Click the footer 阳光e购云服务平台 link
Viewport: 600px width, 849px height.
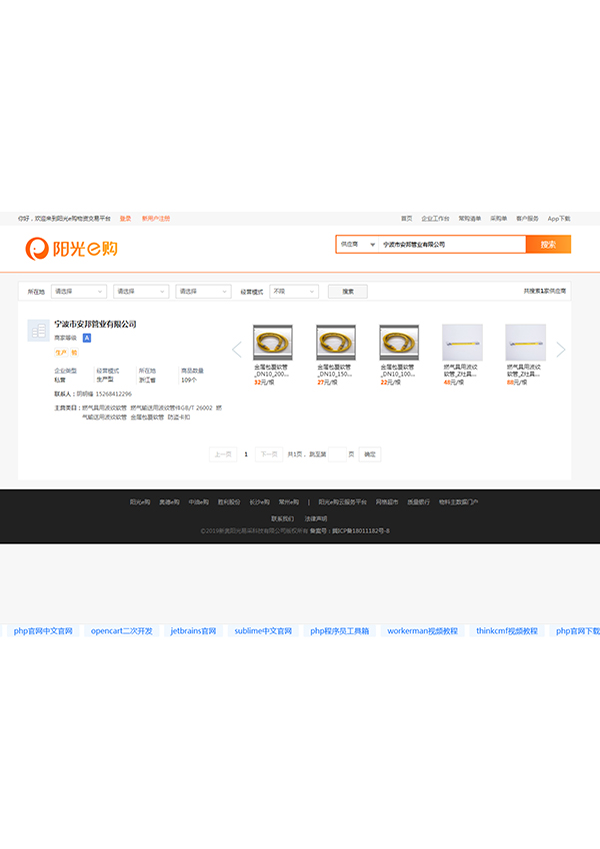[343, 502]
